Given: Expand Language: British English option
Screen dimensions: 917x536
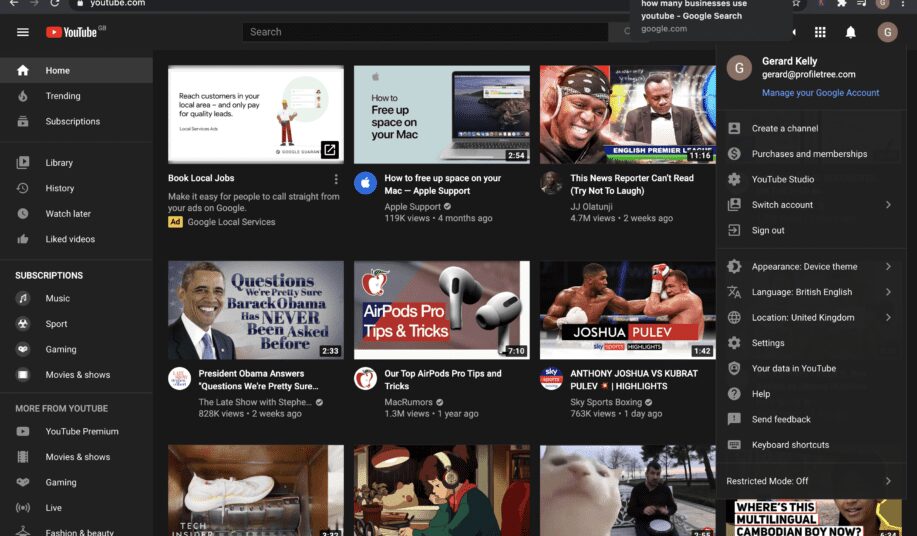Looking at the screenshot, I should (x=811, y=292).
